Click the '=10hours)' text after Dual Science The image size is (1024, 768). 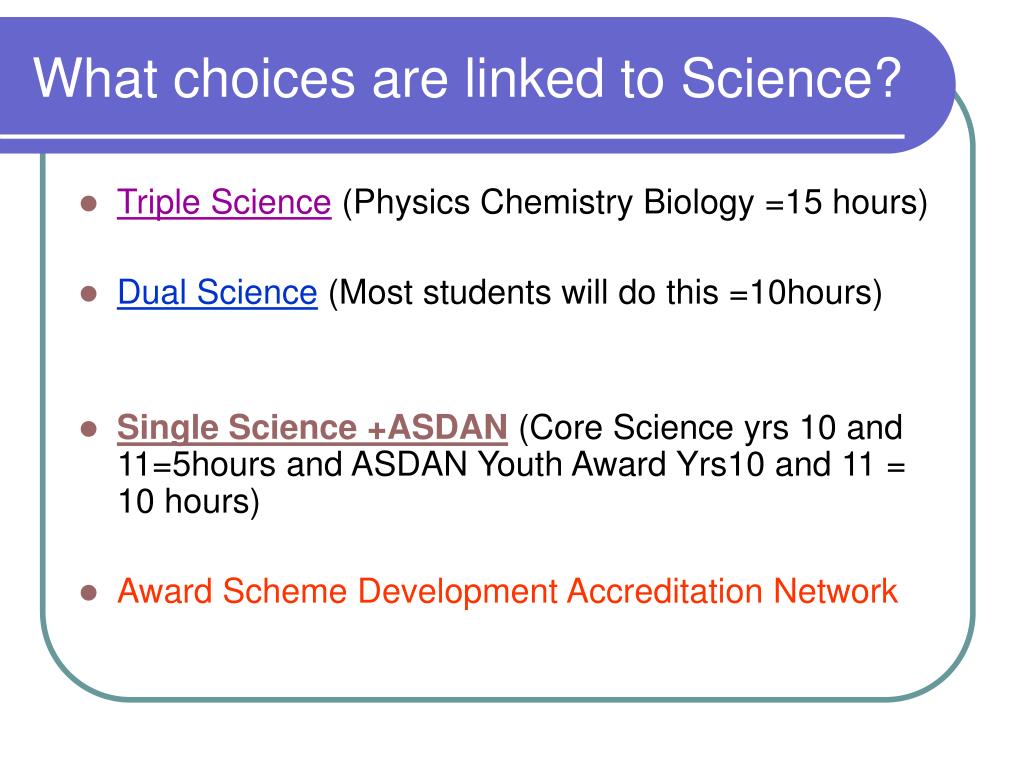(806, 292)
